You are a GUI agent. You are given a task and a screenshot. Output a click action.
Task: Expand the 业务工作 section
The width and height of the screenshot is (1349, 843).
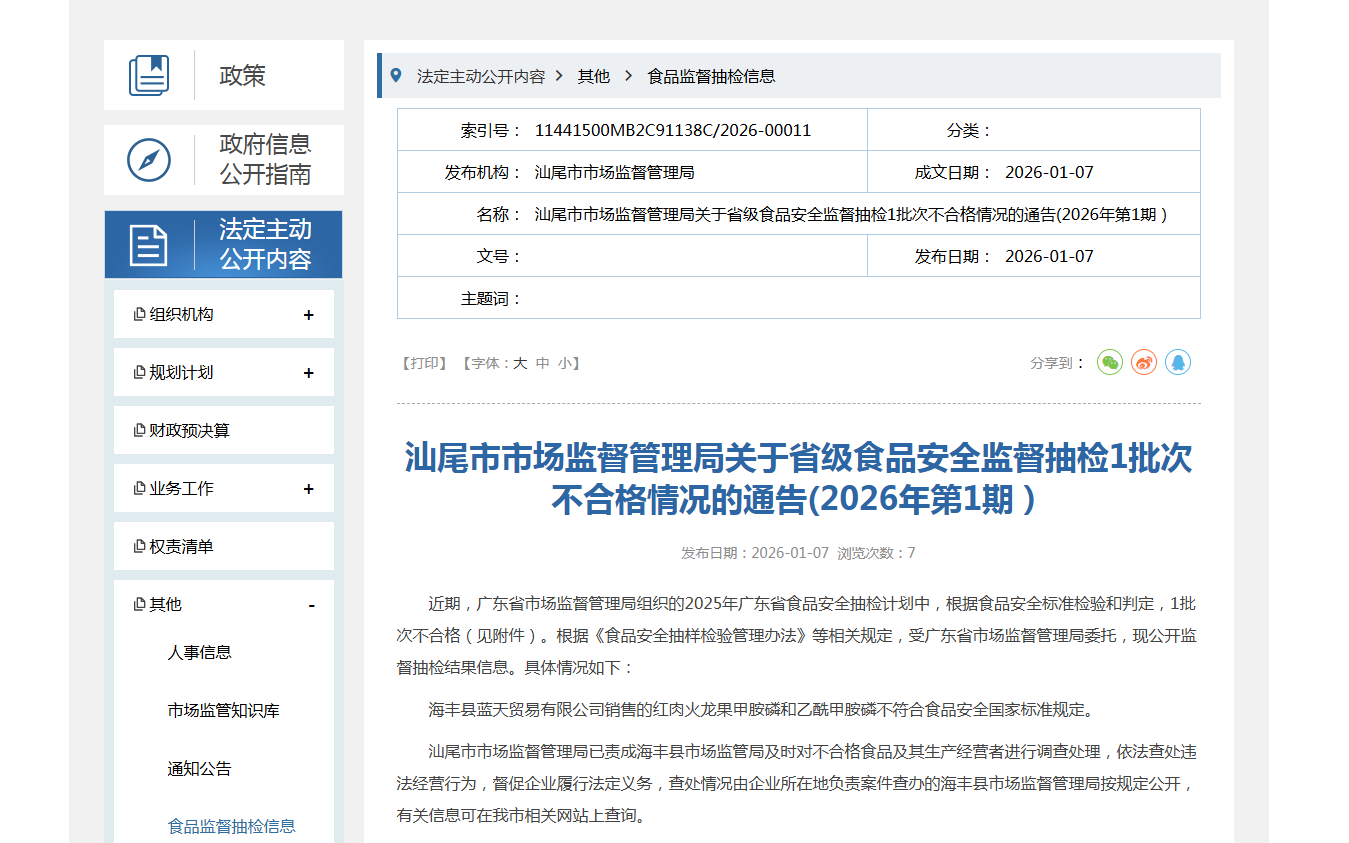308,489
